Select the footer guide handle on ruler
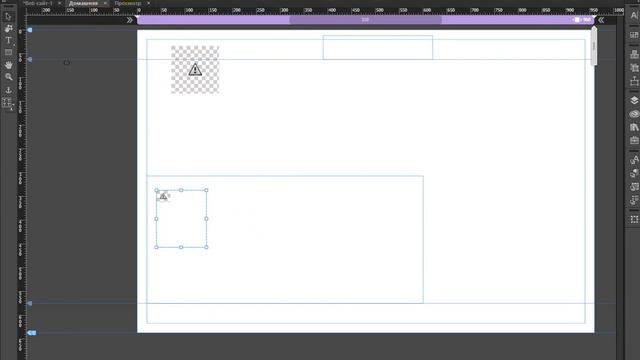The image size is (640, 360). (29, 304)
